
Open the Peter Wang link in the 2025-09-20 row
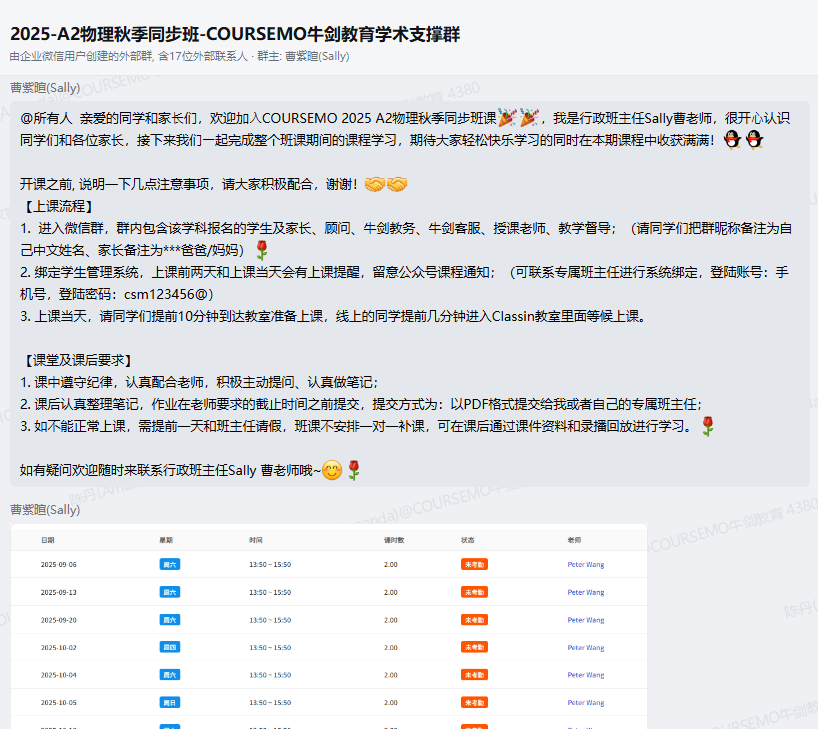586,620
